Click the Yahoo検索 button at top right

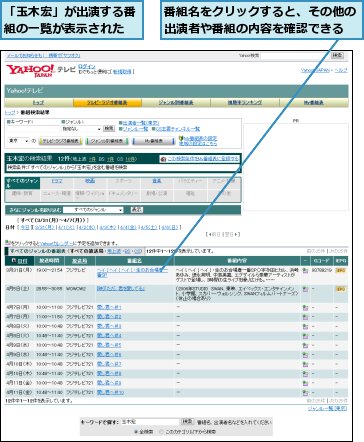(x=337, y=55)
